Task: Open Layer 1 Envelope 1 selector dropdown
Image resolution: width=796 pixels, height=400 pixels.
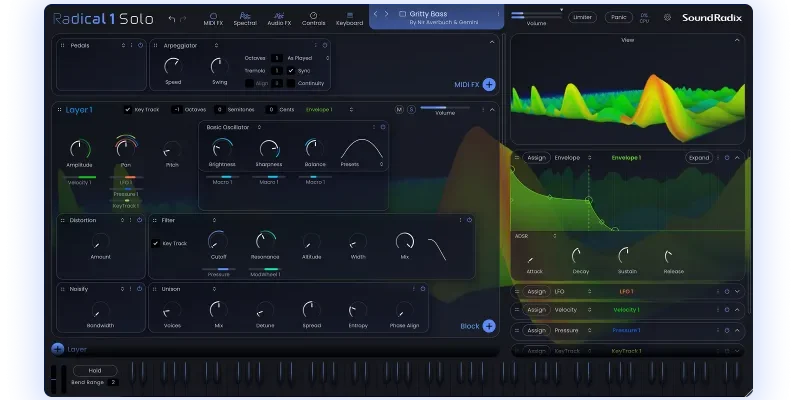Action: (329, 110)
